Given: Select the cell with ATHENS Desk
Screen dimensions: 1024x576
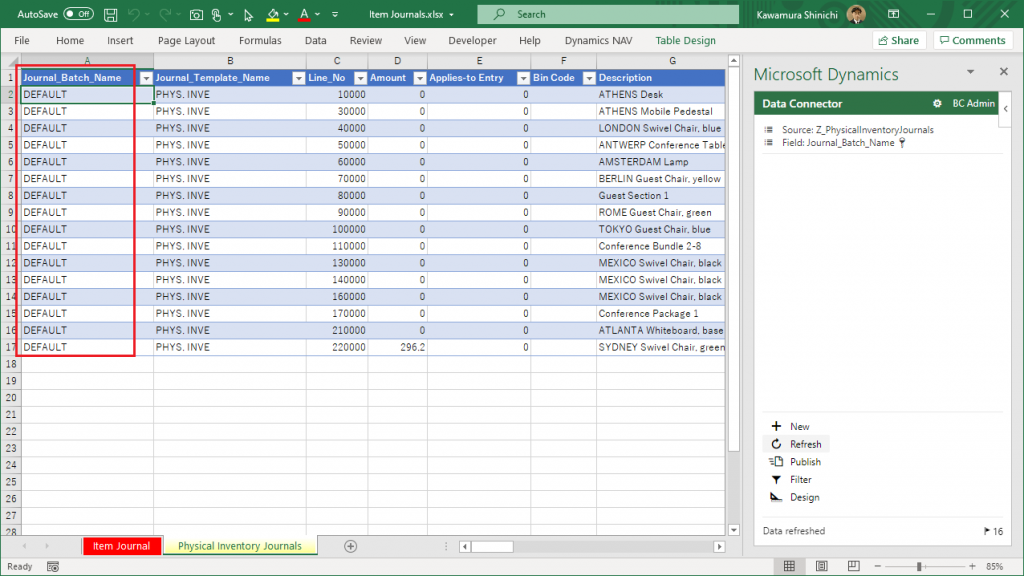Looking at the screenshot, I should tap(660, 95).
